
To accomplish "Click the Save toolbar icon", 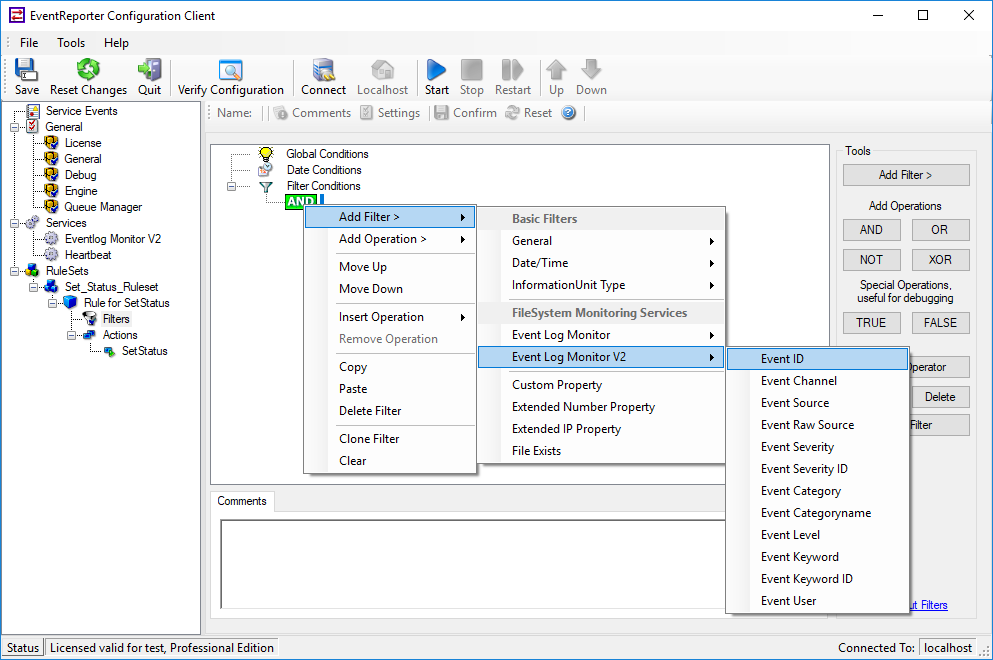I will (26, 70).
